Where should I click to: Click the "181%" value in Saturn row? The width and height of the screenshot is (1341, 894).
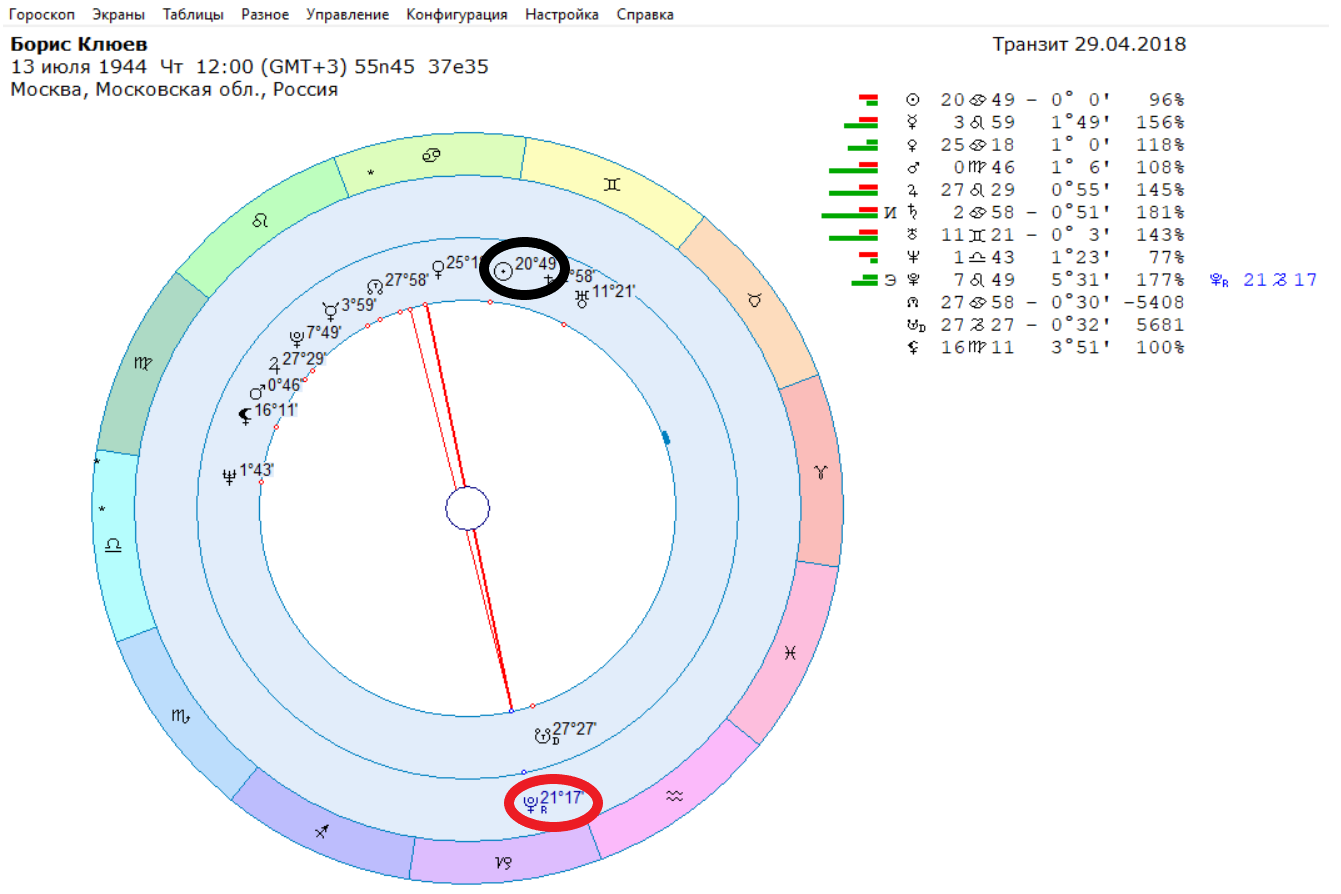[x=1160, y=212]
